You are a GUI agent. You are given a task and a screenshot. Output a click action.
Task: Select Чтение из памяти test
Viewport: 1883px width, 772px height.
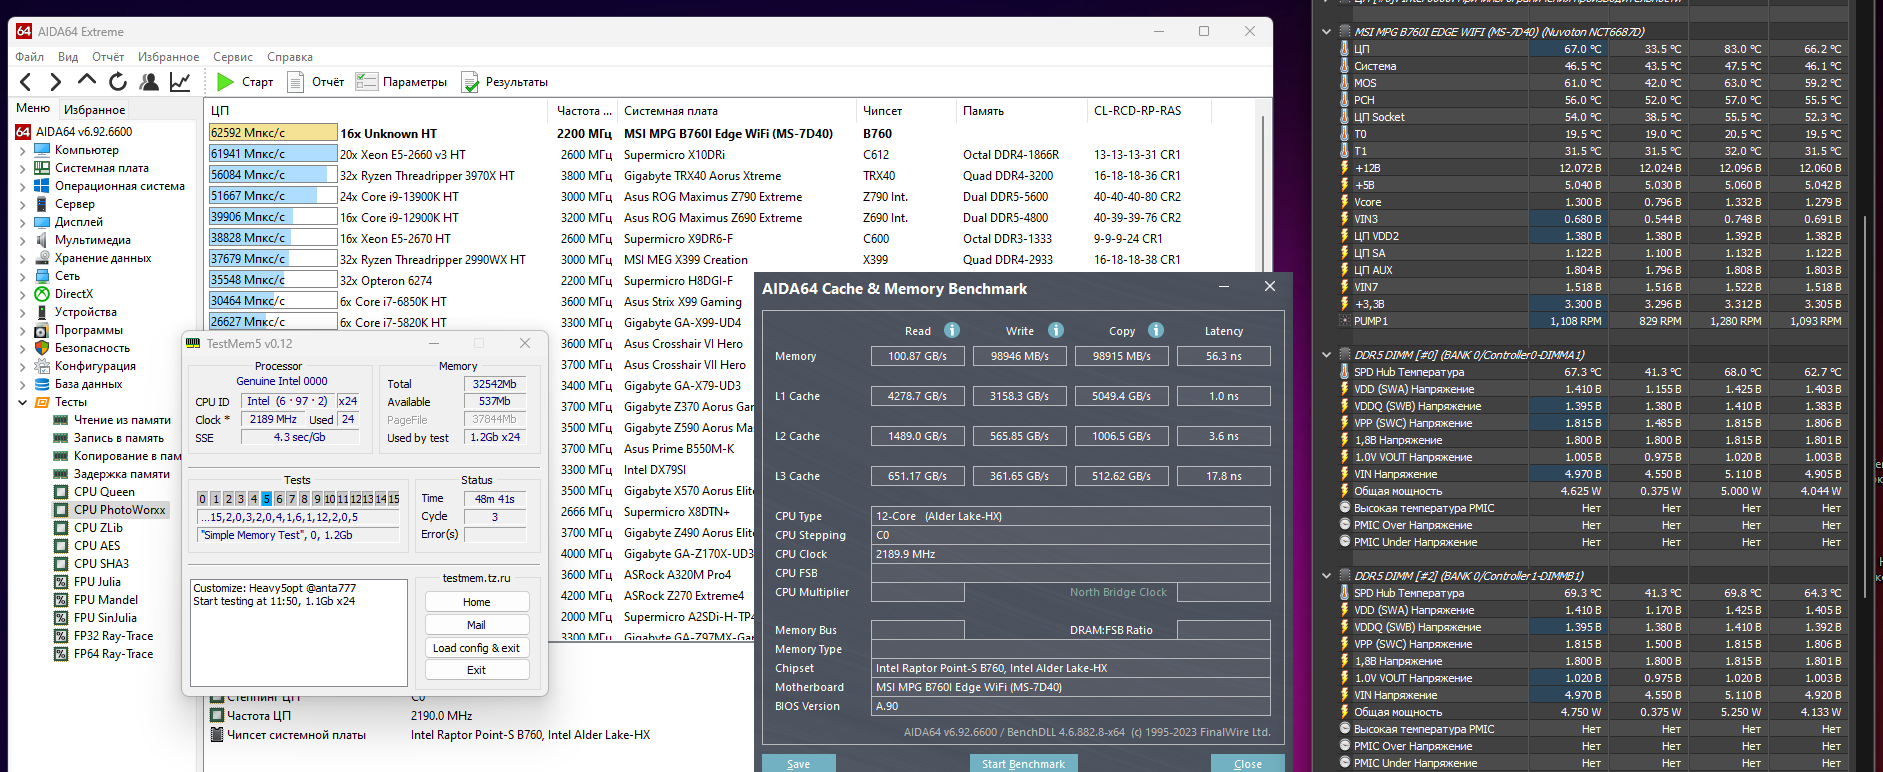click(x=122, y=420)
